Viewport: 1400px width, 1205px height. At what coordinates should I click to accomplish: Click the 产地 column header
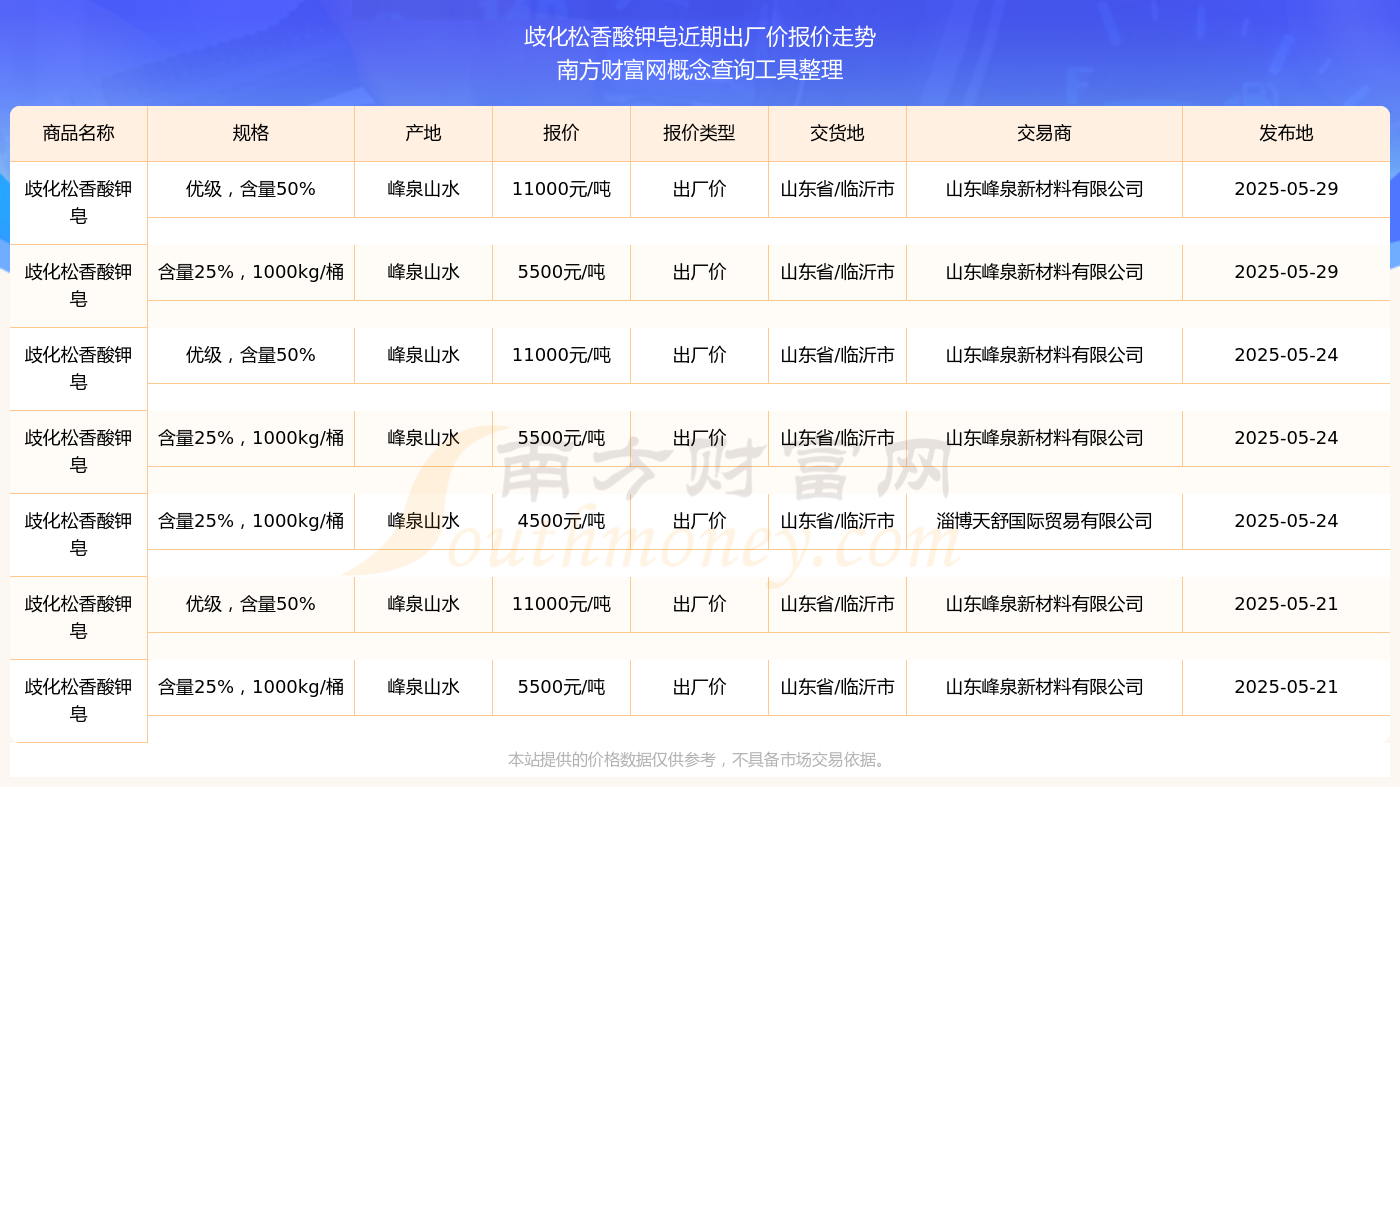[x=424, y=133]
